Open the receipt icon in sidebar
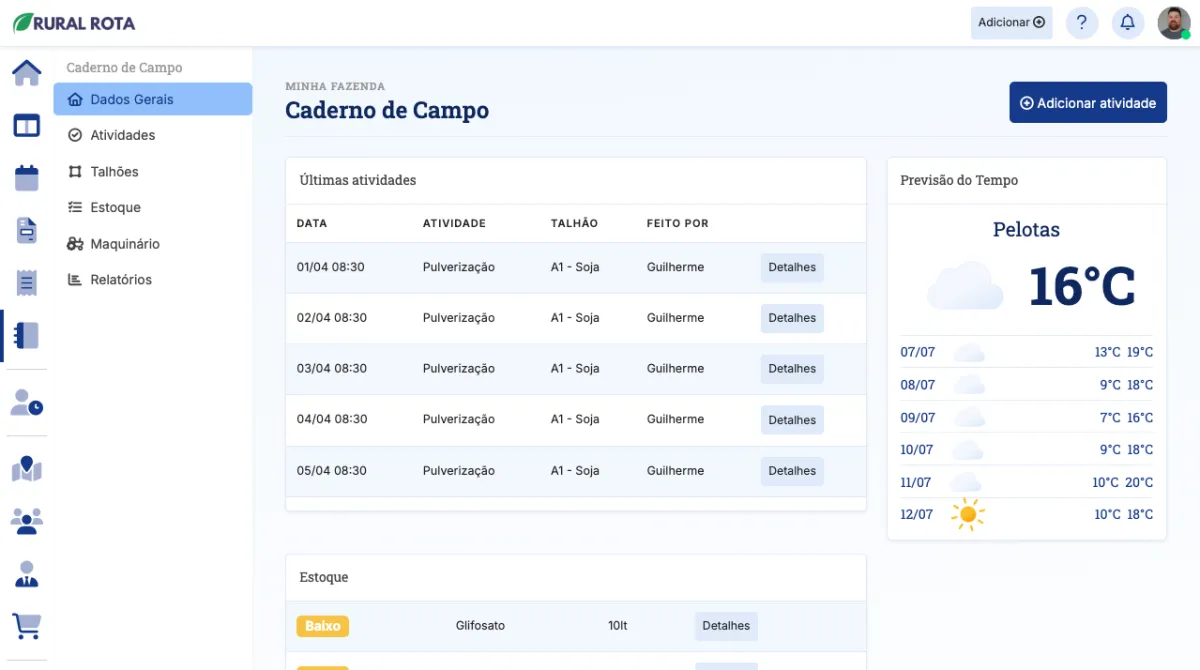 (x=27, y=283)
